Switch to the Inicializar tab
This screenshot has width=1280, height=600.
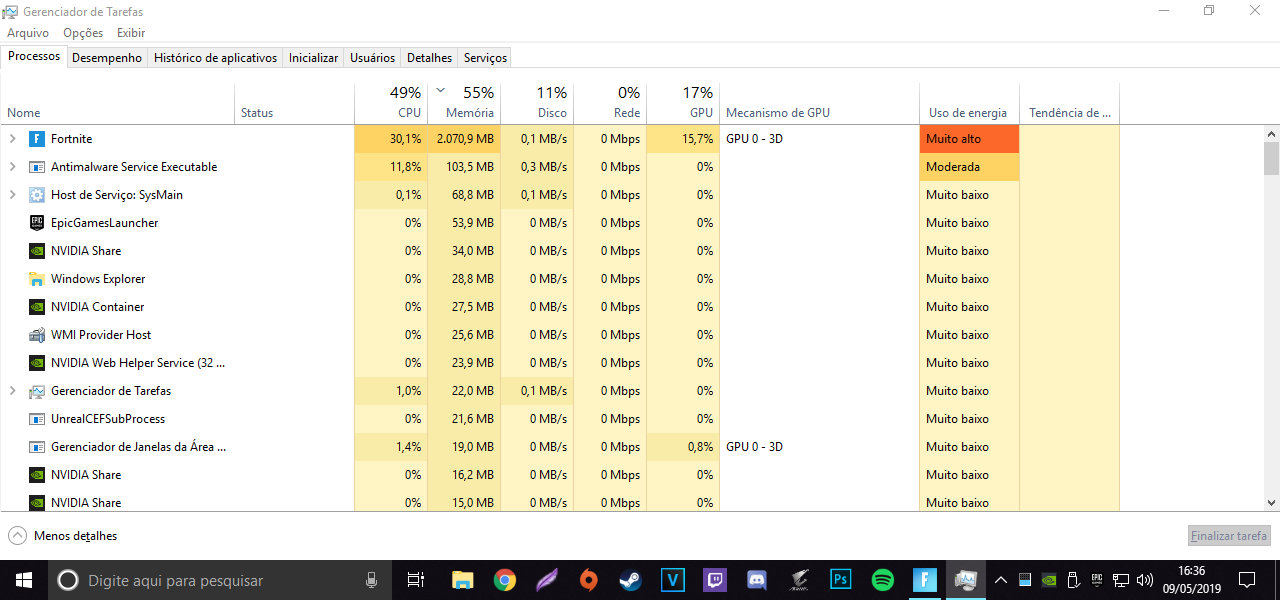point(313,58)
